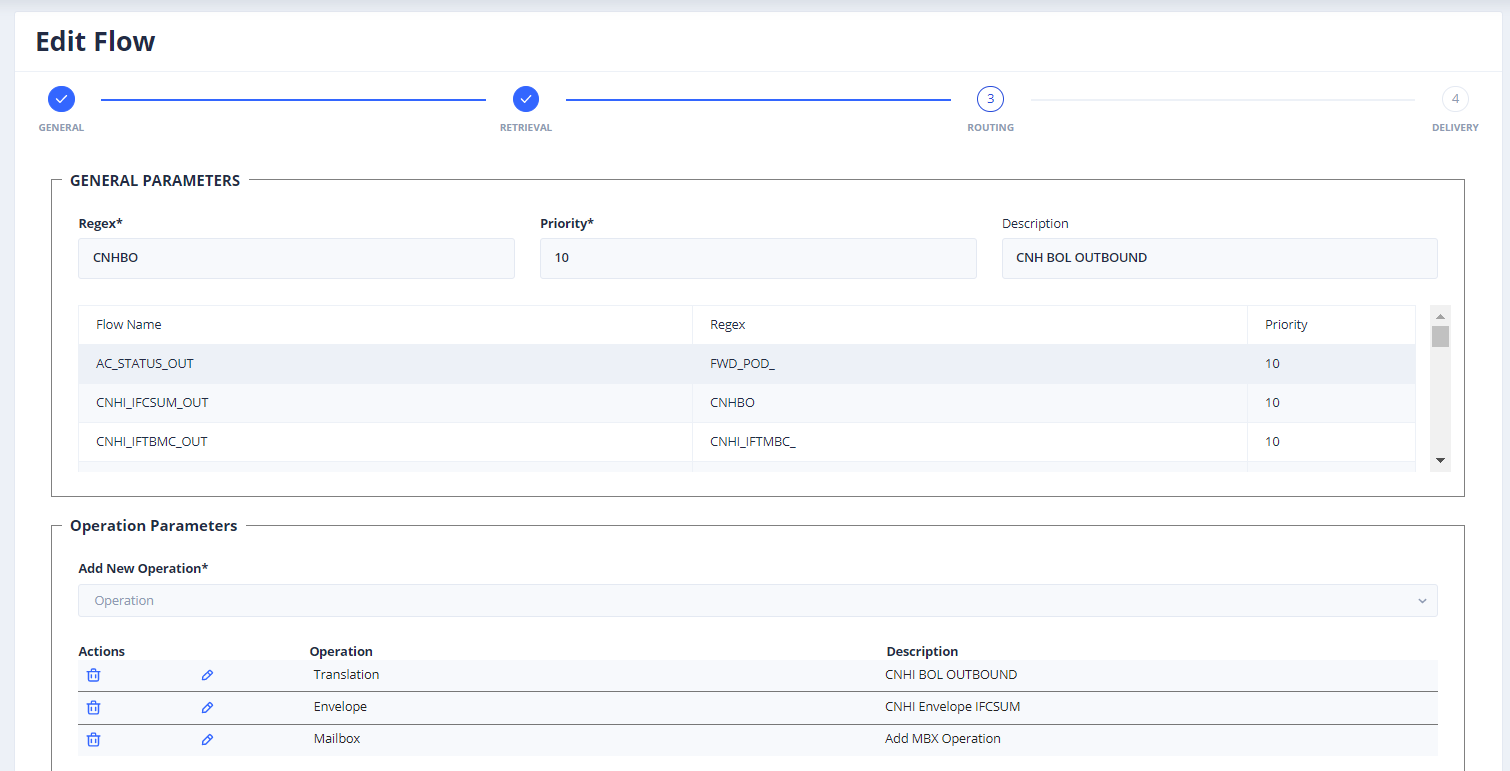
Task: Click the Edit Flow page heading
Action: [x=96, y=42]
